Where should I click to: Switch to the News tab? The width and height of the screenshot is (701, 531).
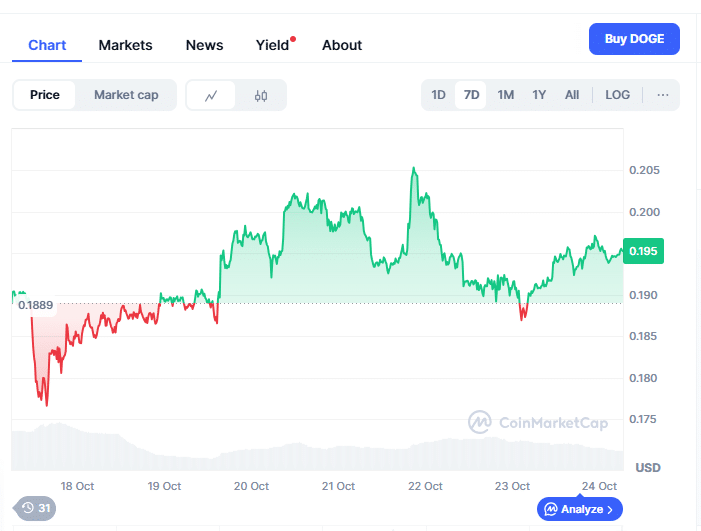205,45
